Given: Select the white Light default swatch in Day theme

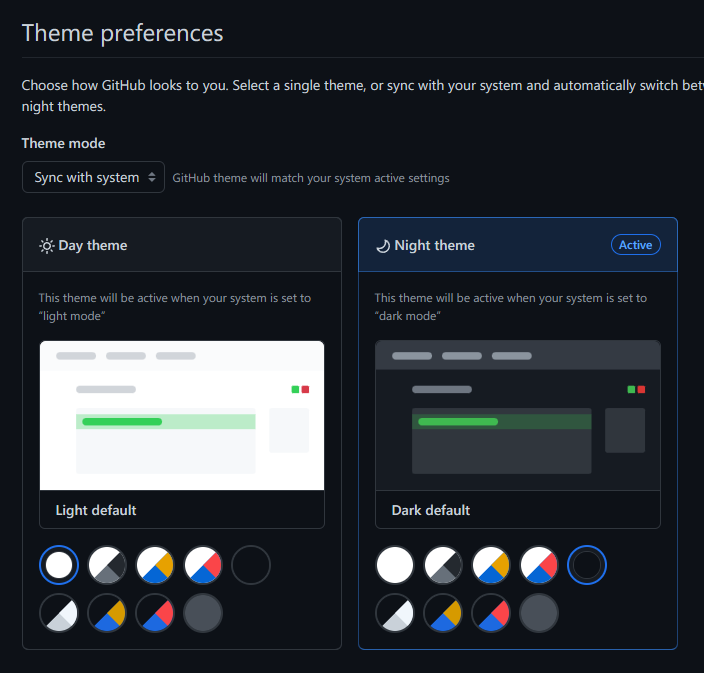Looking at the screenshot, I should (59, 565).
